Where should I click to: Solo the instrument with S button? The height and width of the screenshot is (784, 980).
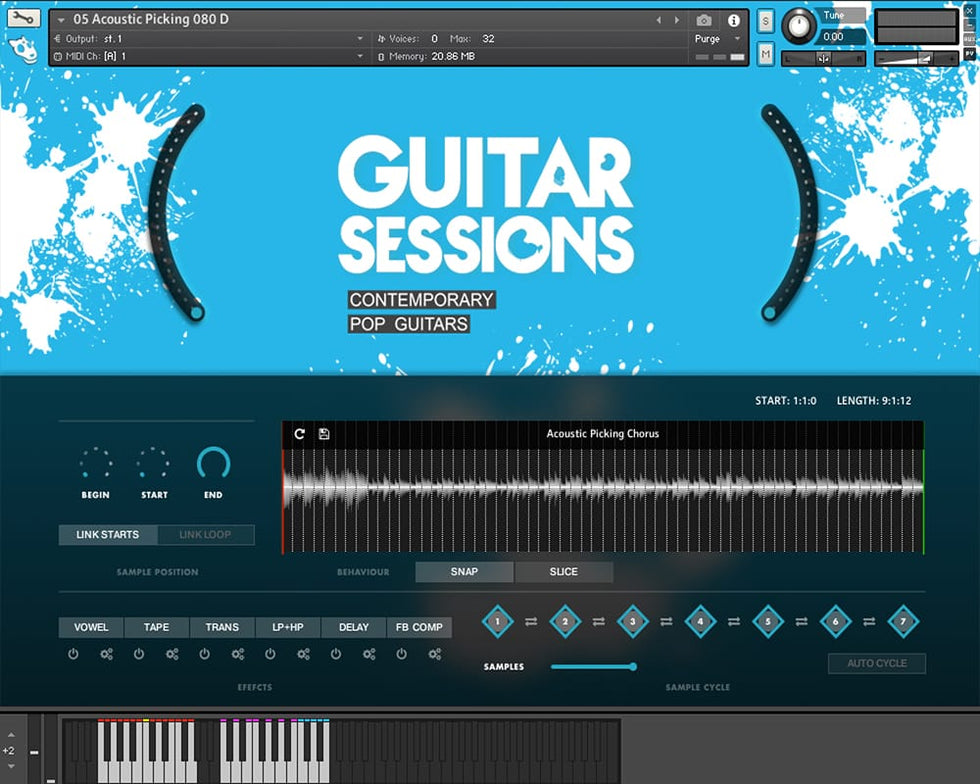[765, 21]
